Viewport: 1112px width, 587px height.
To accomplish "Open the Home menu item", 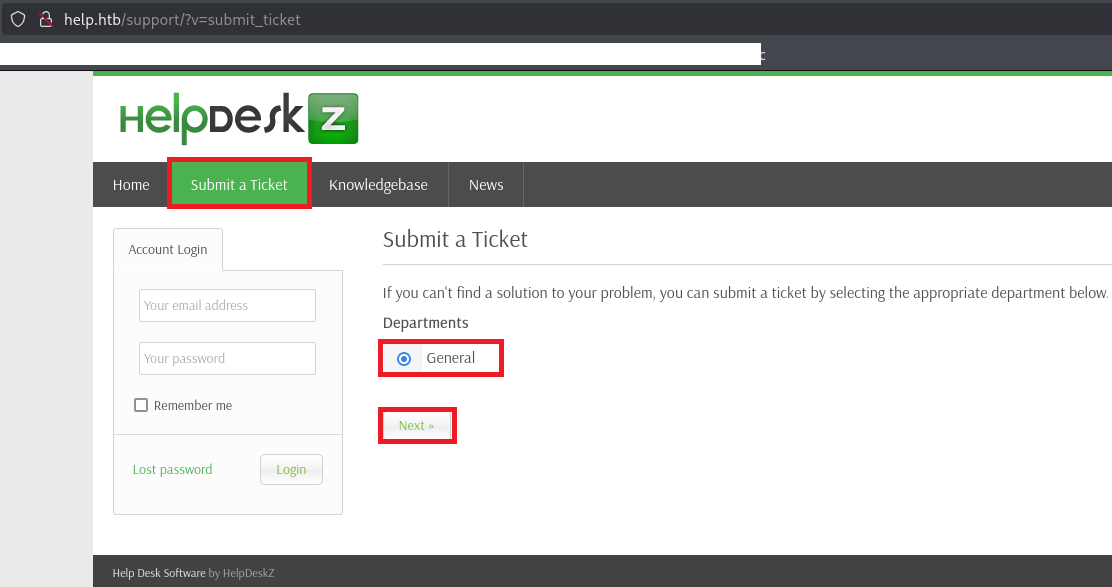I will click(x=131, y=185).
